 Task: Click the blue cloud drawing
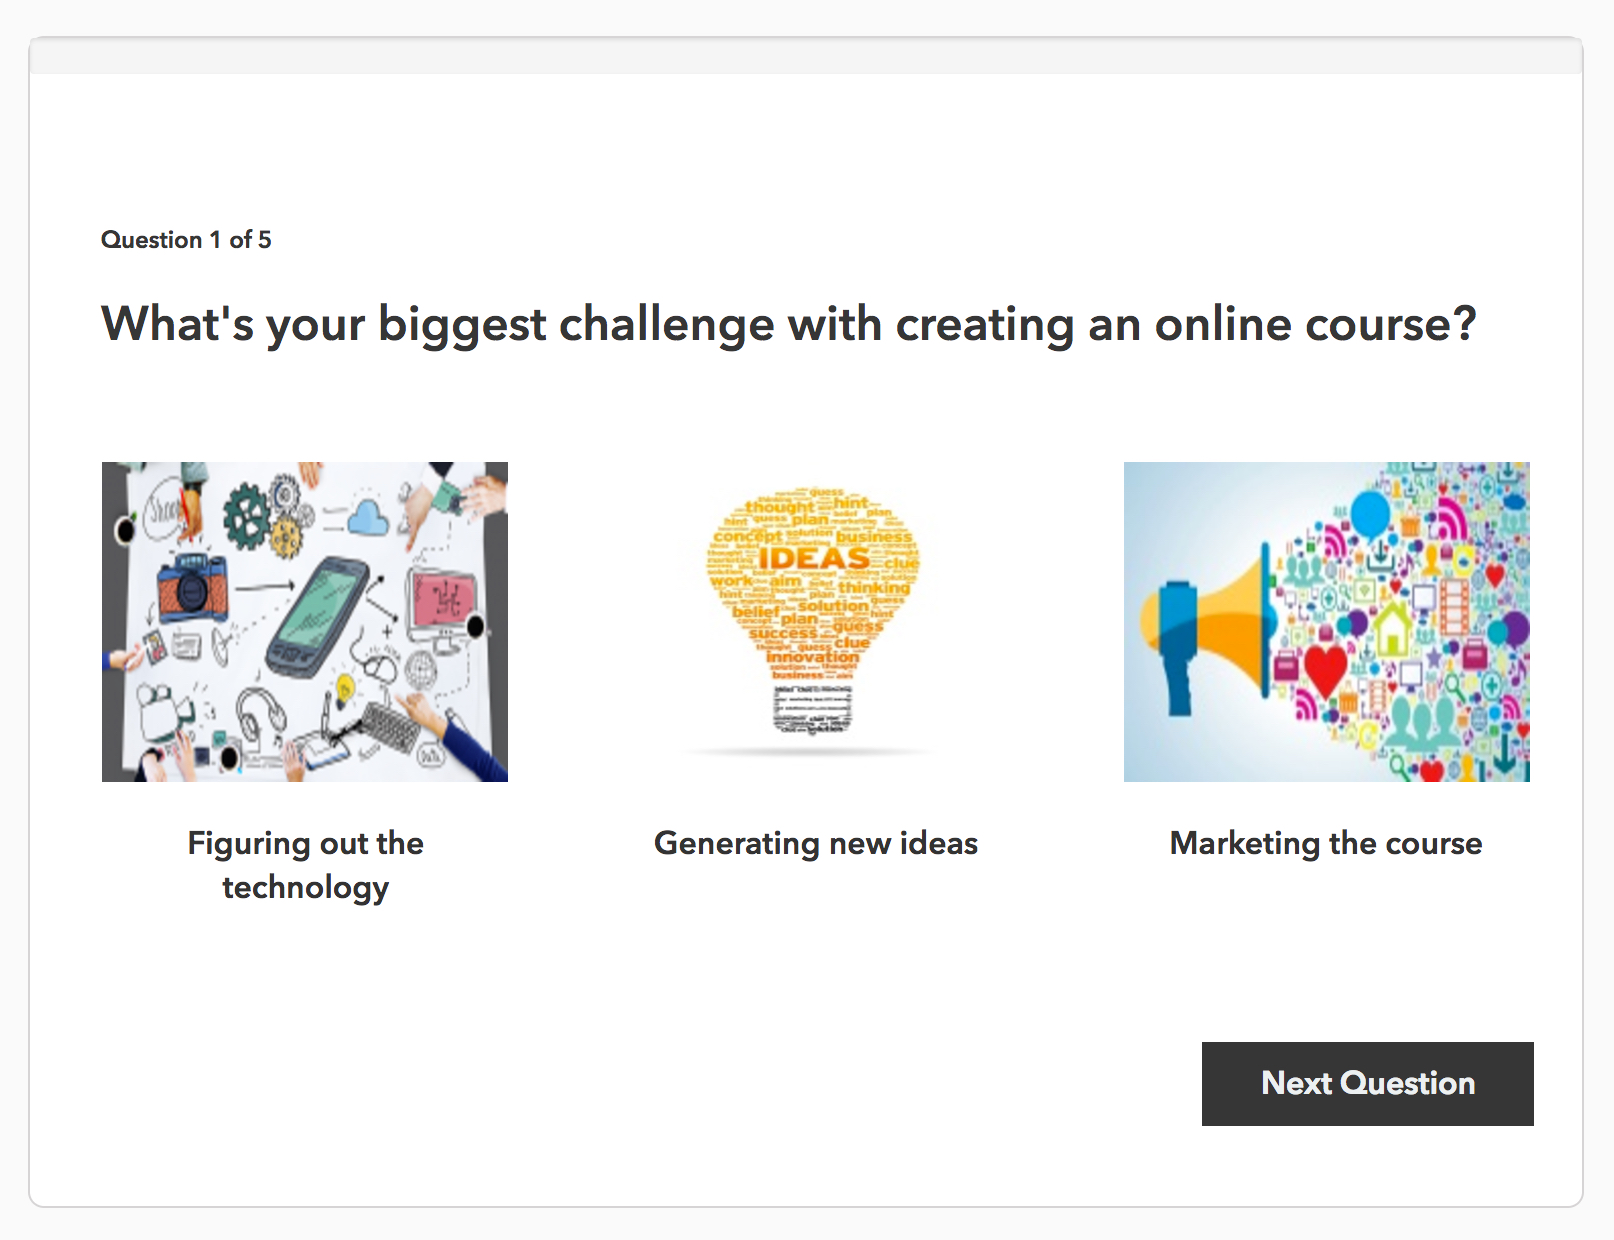369,517
